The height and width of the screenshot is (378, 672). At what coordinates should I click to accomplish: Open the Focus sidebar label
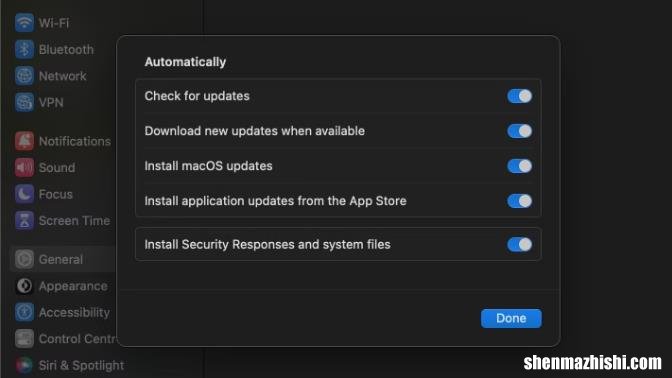[56, 194]
